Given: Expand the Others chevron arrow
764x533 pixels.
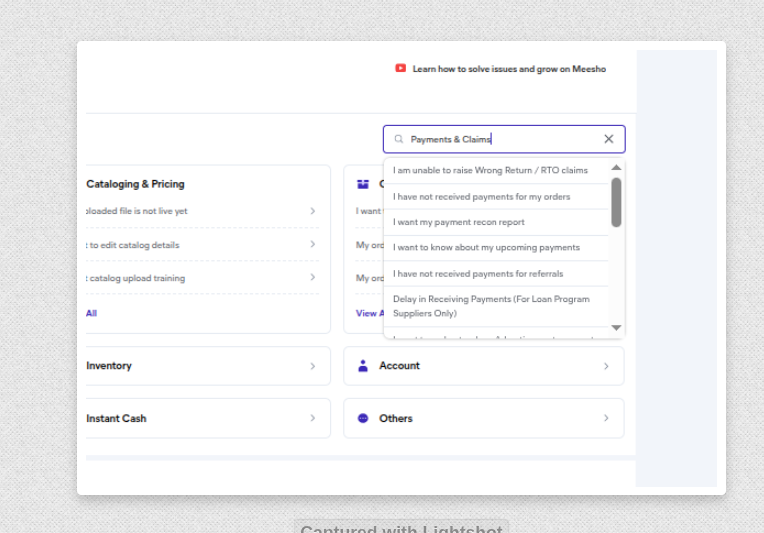Looking at the screenshot, I should [606, 418].
